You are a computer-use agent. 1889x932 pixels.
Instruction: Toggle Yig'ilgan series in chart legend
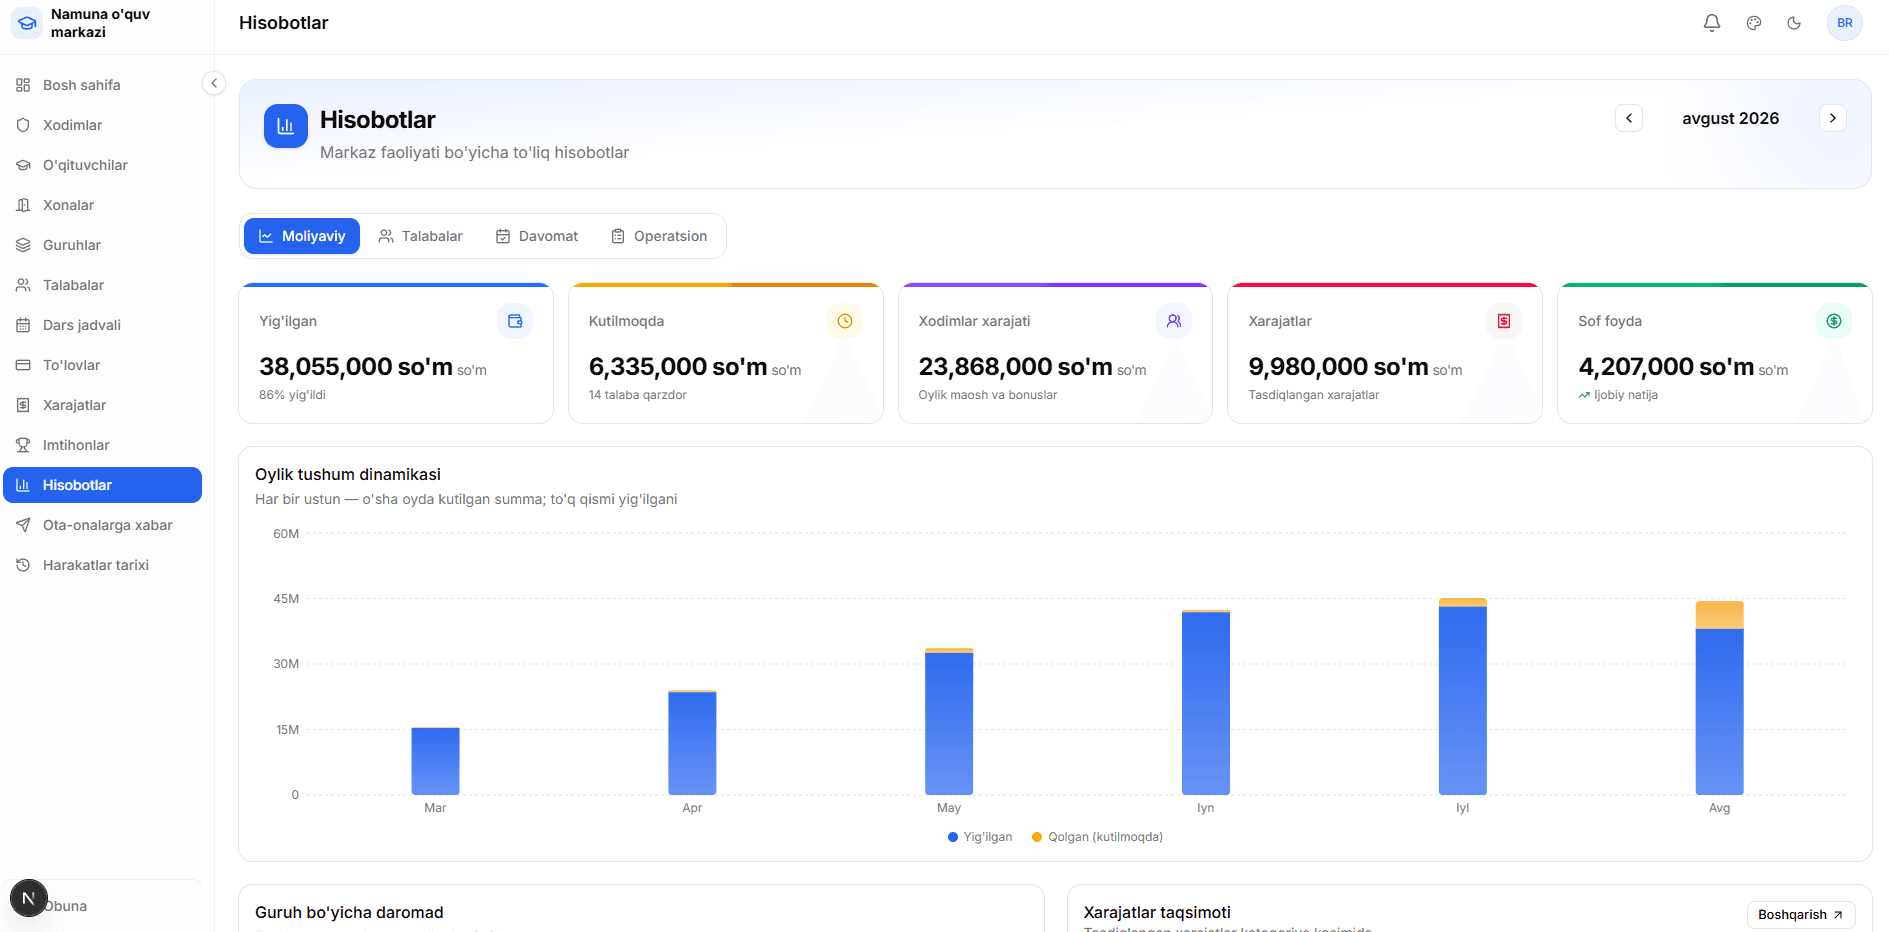(980, 837)
